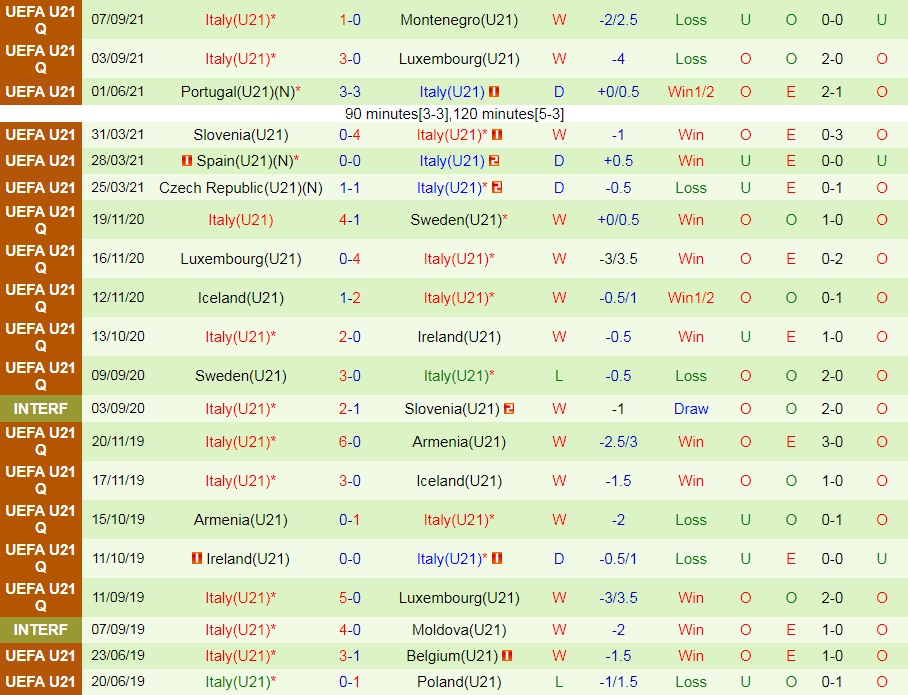Screen dimensions: 908x695
Task: Click card icon in Czech Republic match row
Action: (x=497, y=187)
